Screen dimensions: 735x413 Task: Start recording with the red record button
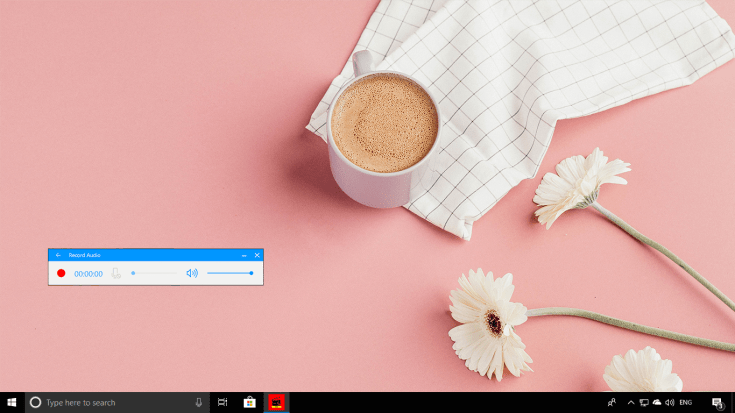point(61,273)
